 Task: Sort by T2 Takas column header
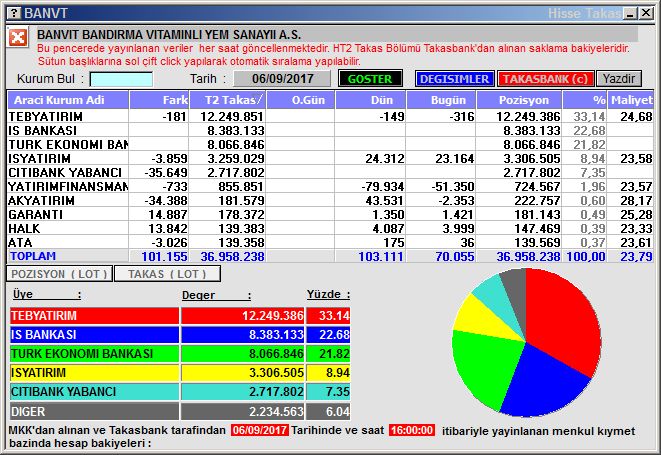(228, 100)
